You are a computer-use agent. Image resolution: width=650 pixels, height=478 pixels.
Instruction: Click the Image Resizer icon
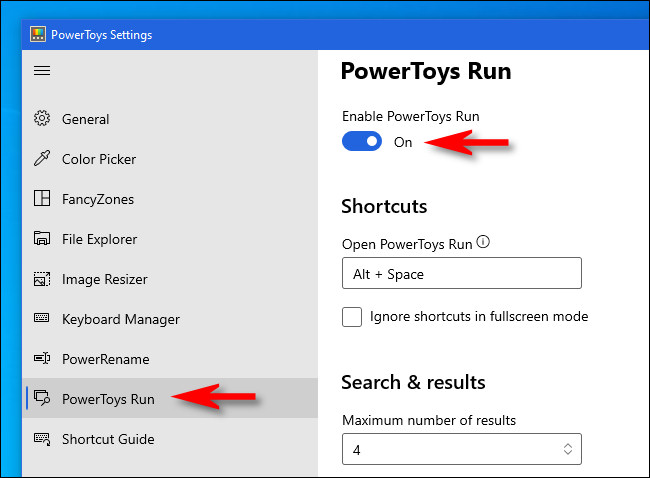click(x=42, y=279)
